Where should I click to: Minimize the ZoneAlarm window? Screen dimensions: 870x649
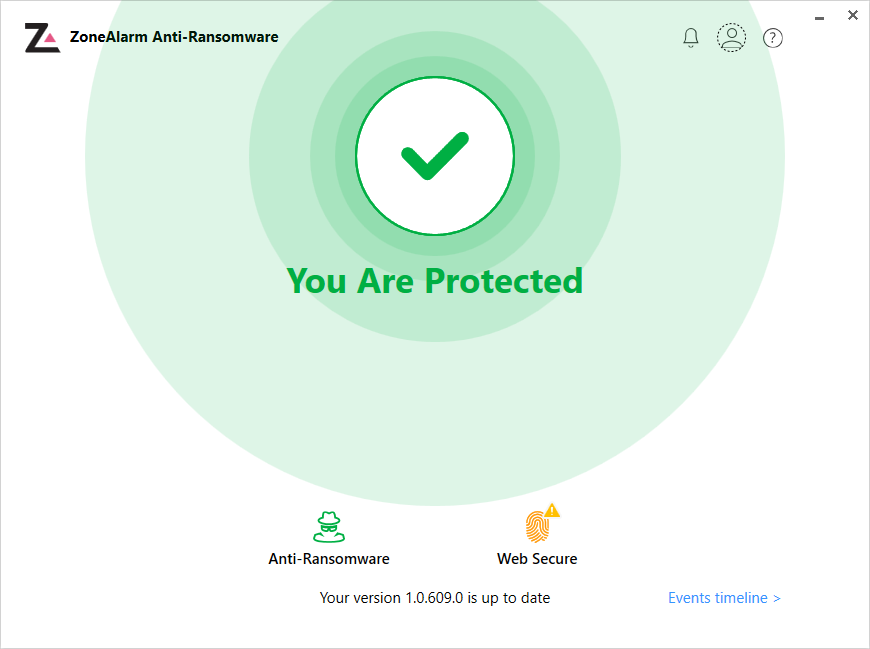819,15
